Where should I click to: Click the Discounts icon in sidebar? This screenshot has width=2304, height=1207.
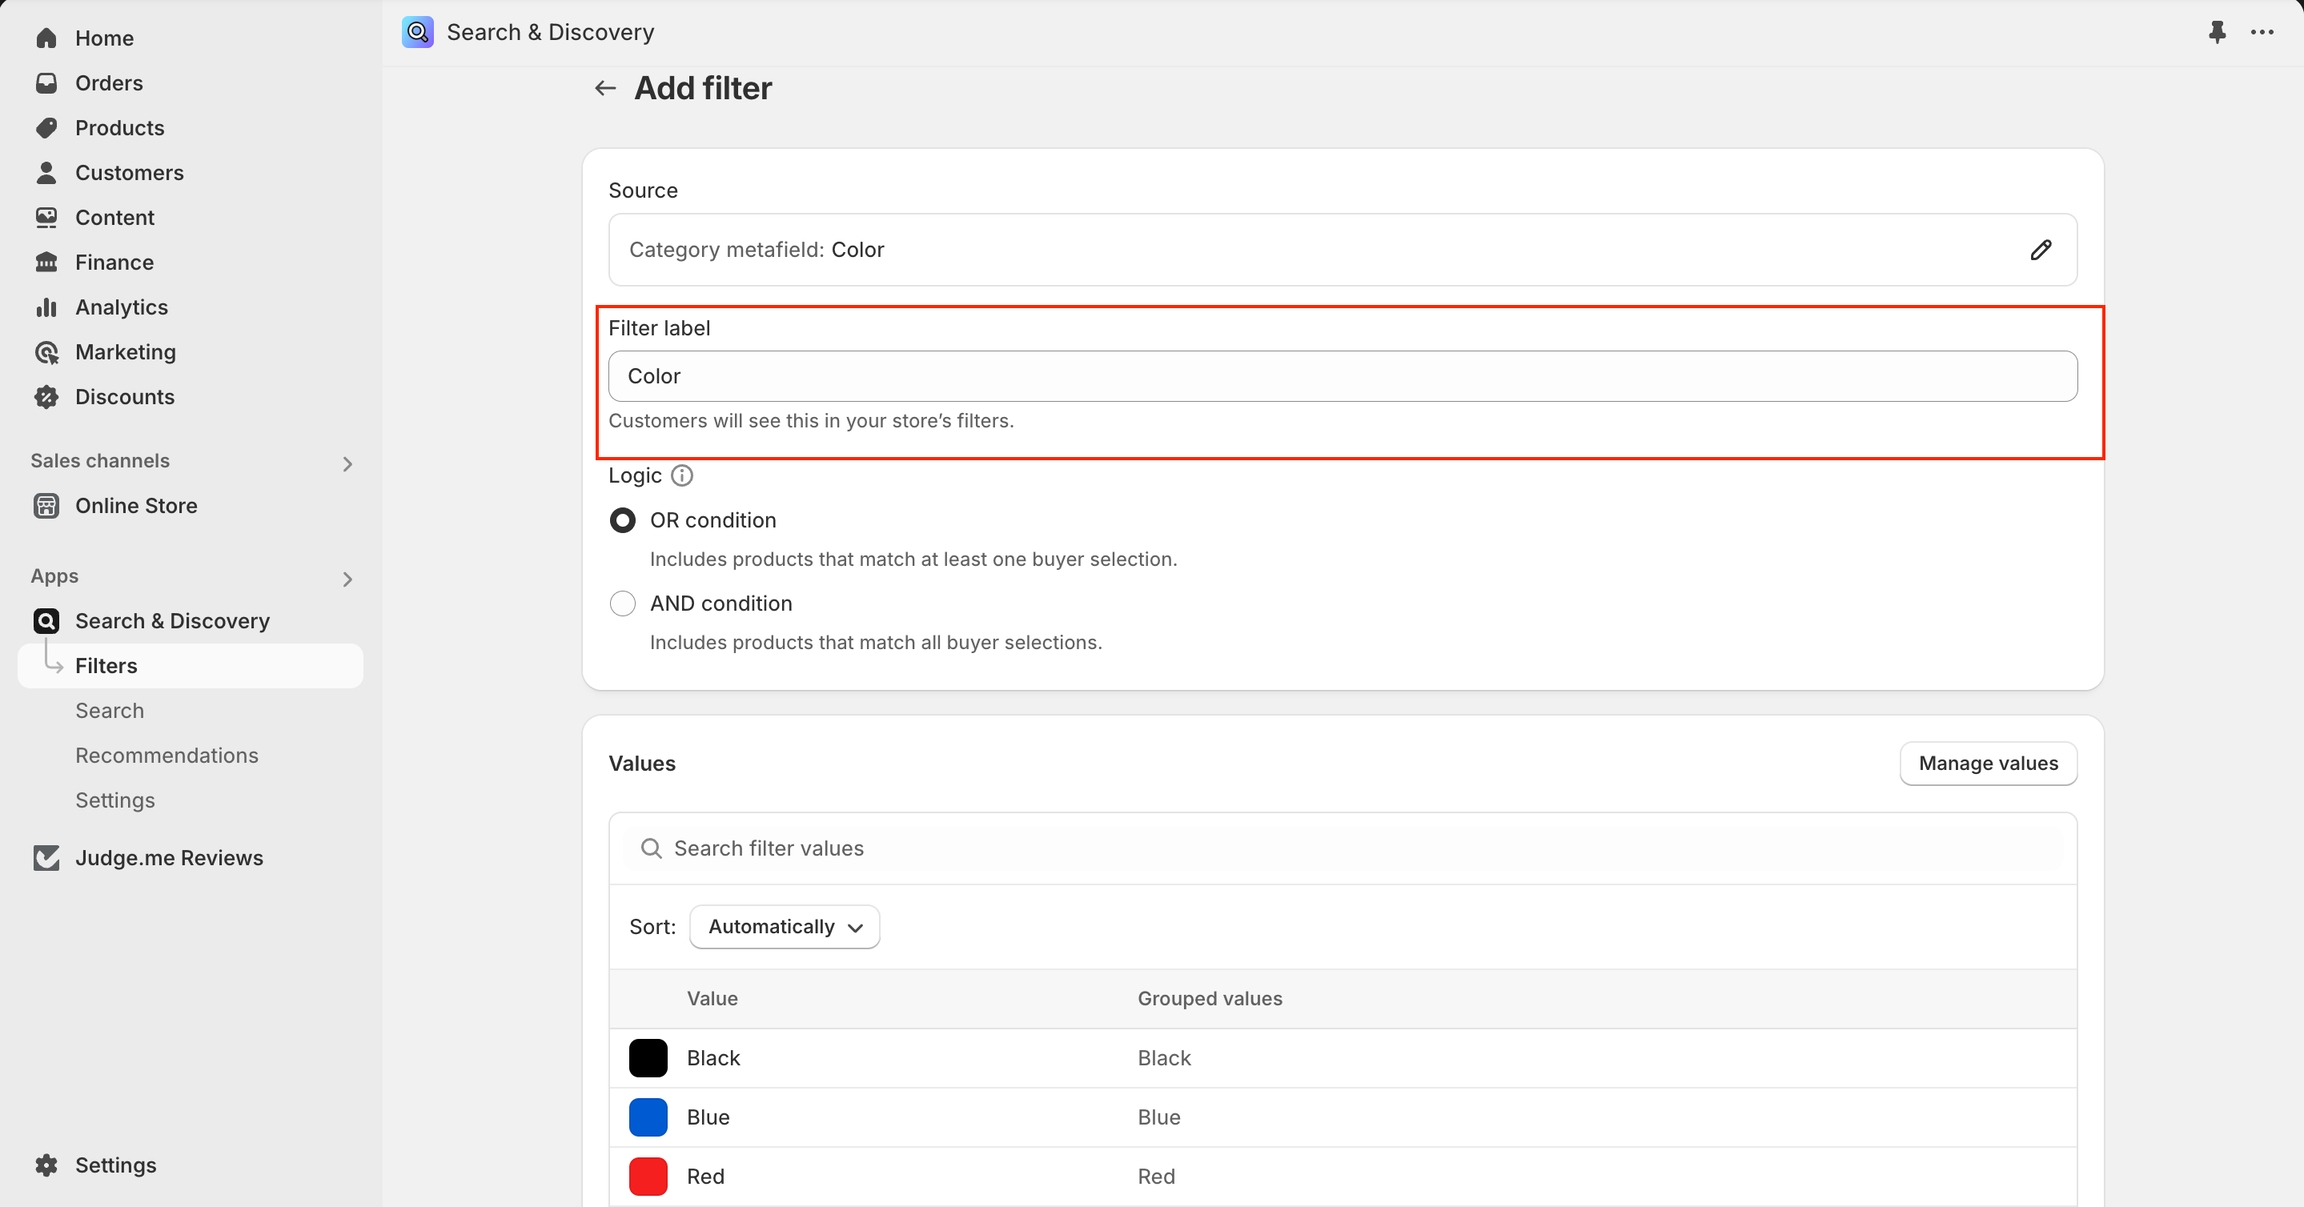tap(46, 397)
